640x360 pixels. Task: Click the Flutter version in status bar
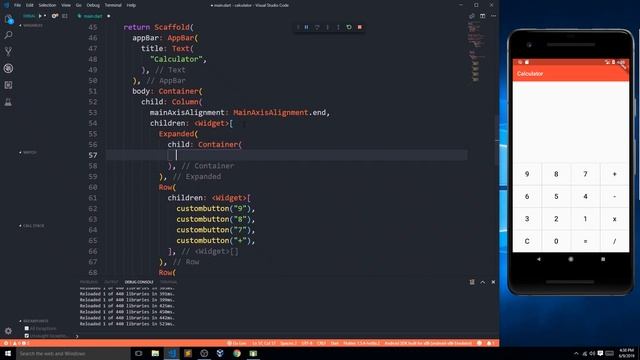pyautogui.click(x=361, y=343)
